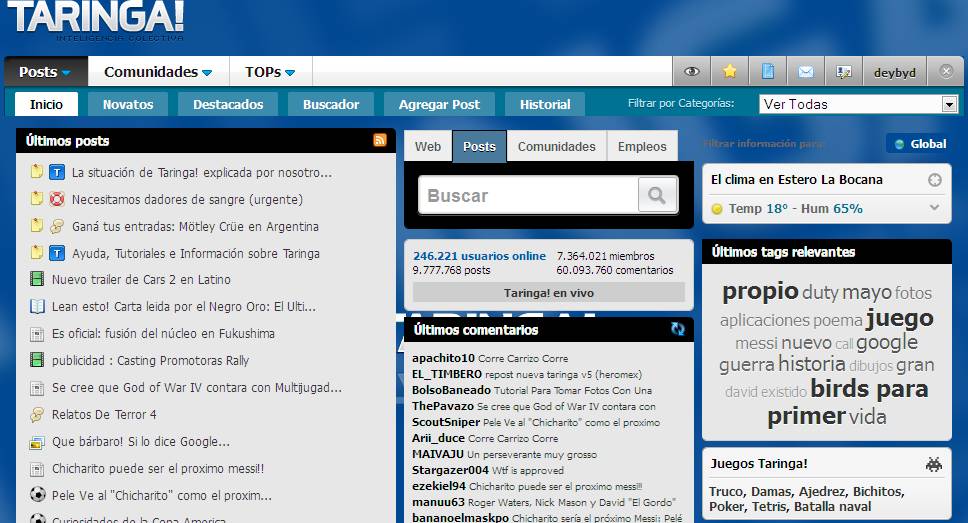The height and width of the screenshot is (523, 968).
Task: Open the TOPs dropdown menu
Action: coord(270,72)
